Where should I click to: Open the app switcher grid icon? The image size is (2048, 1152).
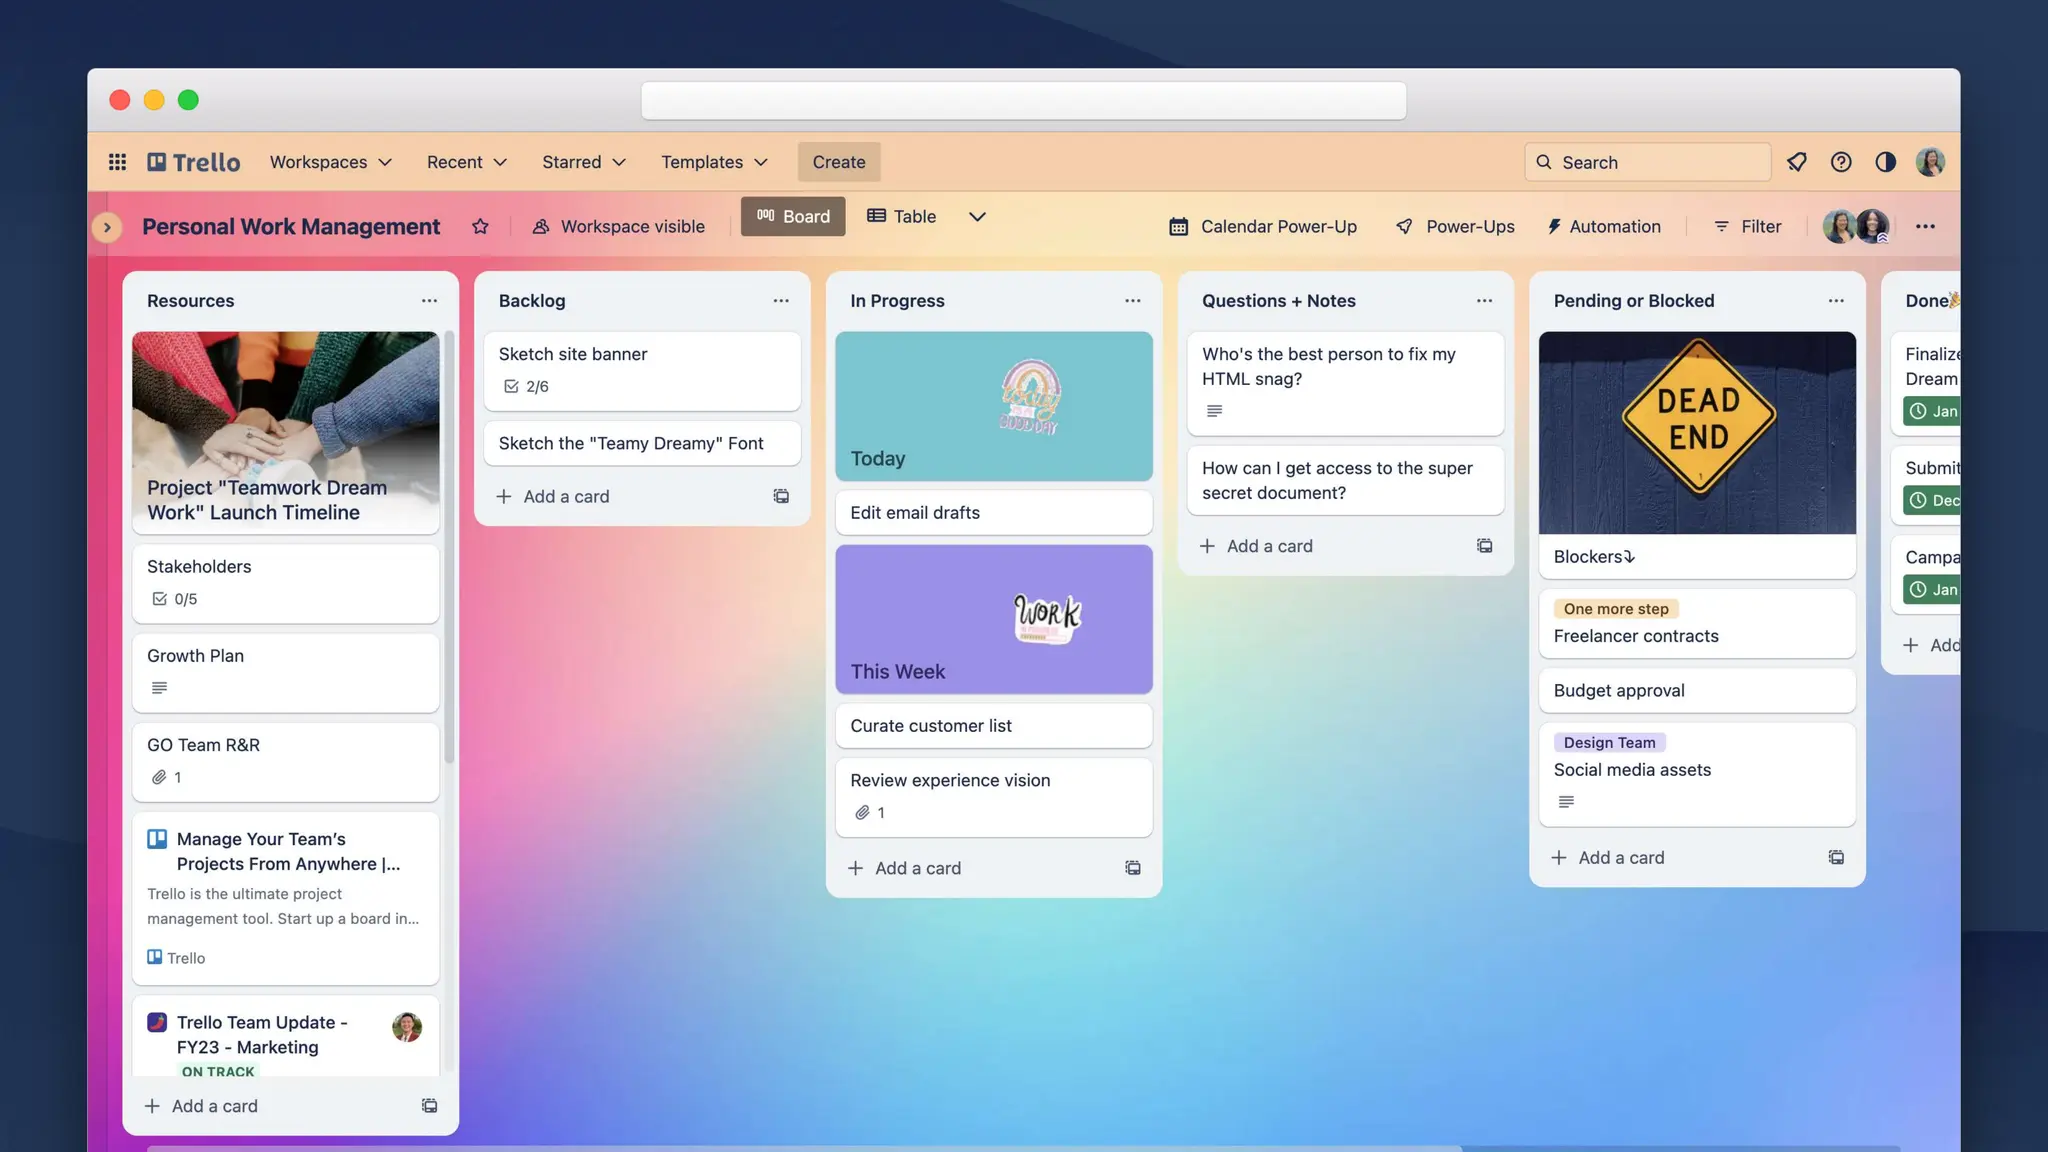click(x=117, y=162)
